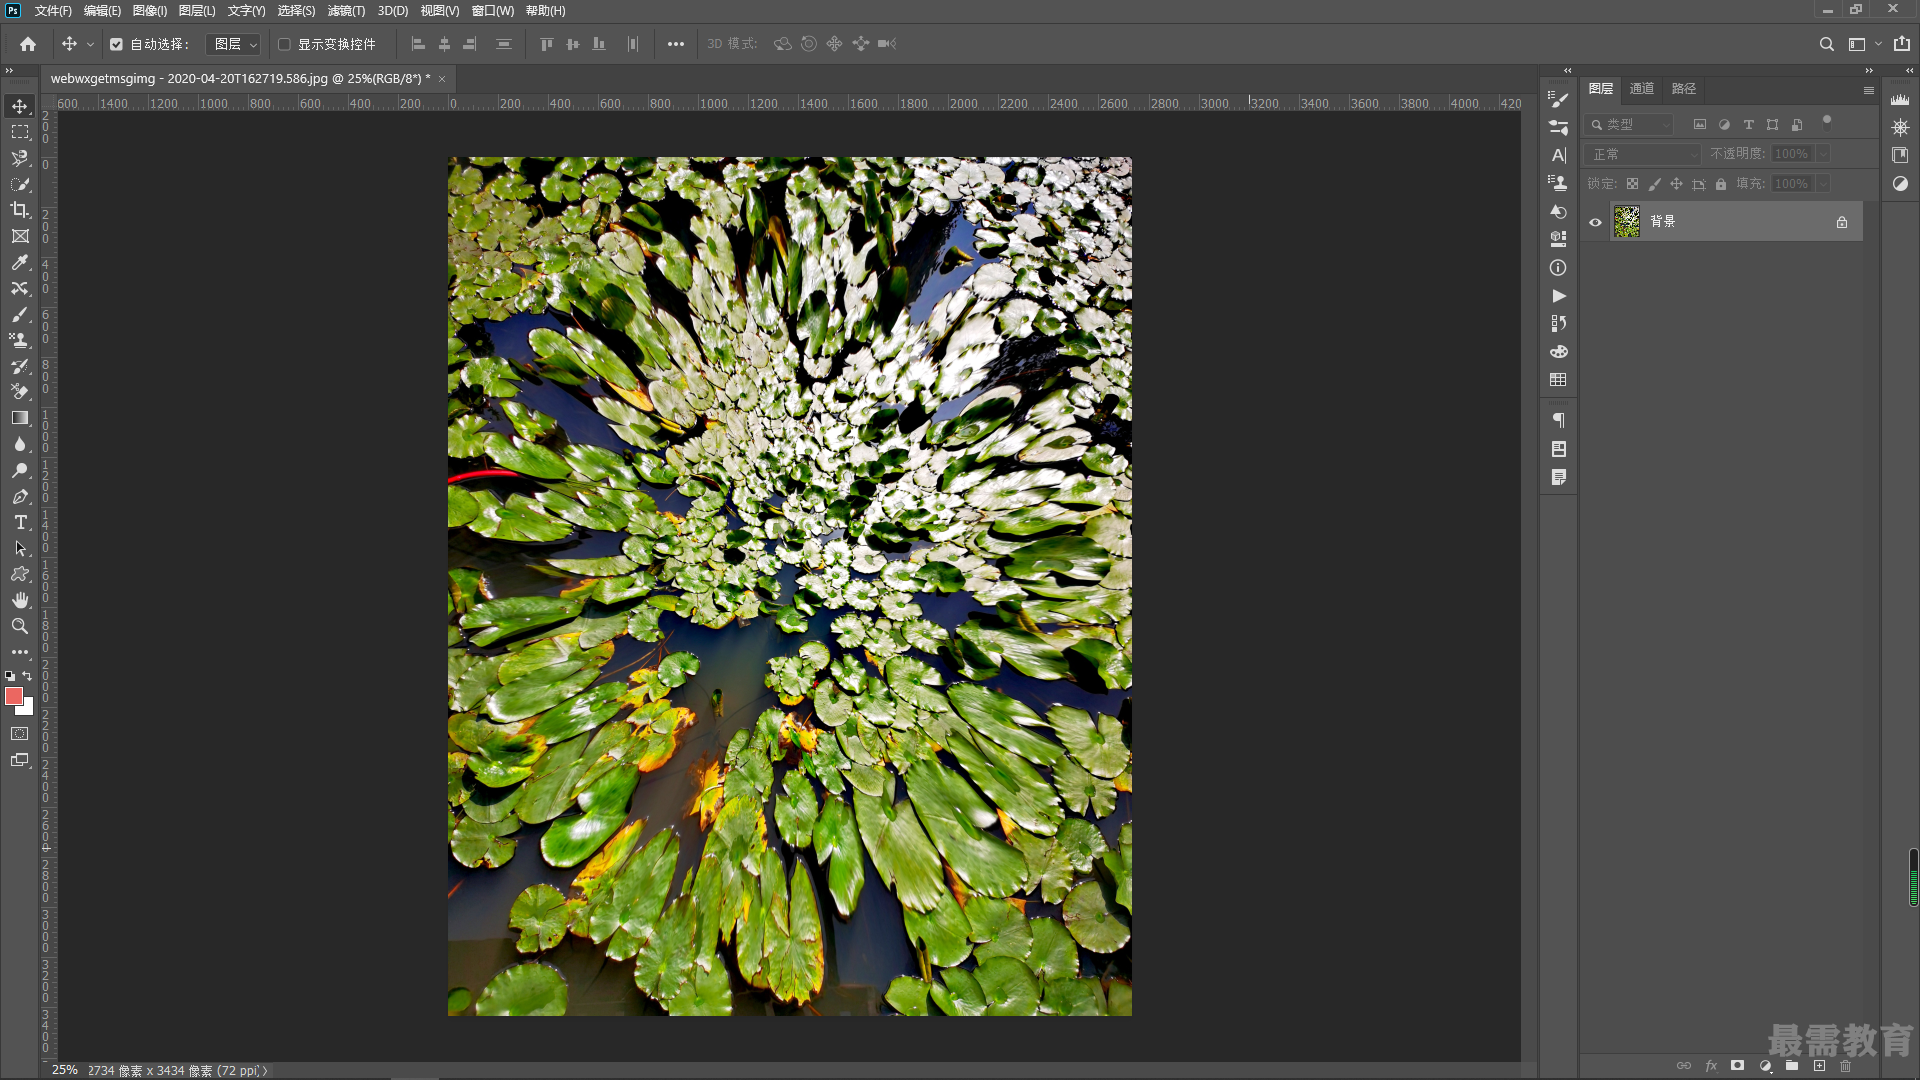1920x1080 pixels.
Task: Select the Pen tool
Action: [20, 496]
